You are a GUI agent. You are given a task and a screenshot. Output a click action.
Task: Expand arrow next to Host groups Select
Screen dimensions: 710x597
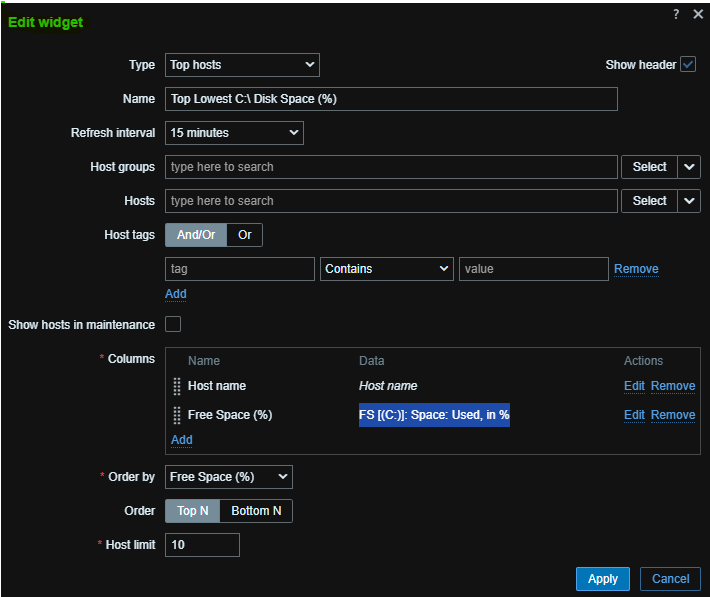tap(689, 167)
